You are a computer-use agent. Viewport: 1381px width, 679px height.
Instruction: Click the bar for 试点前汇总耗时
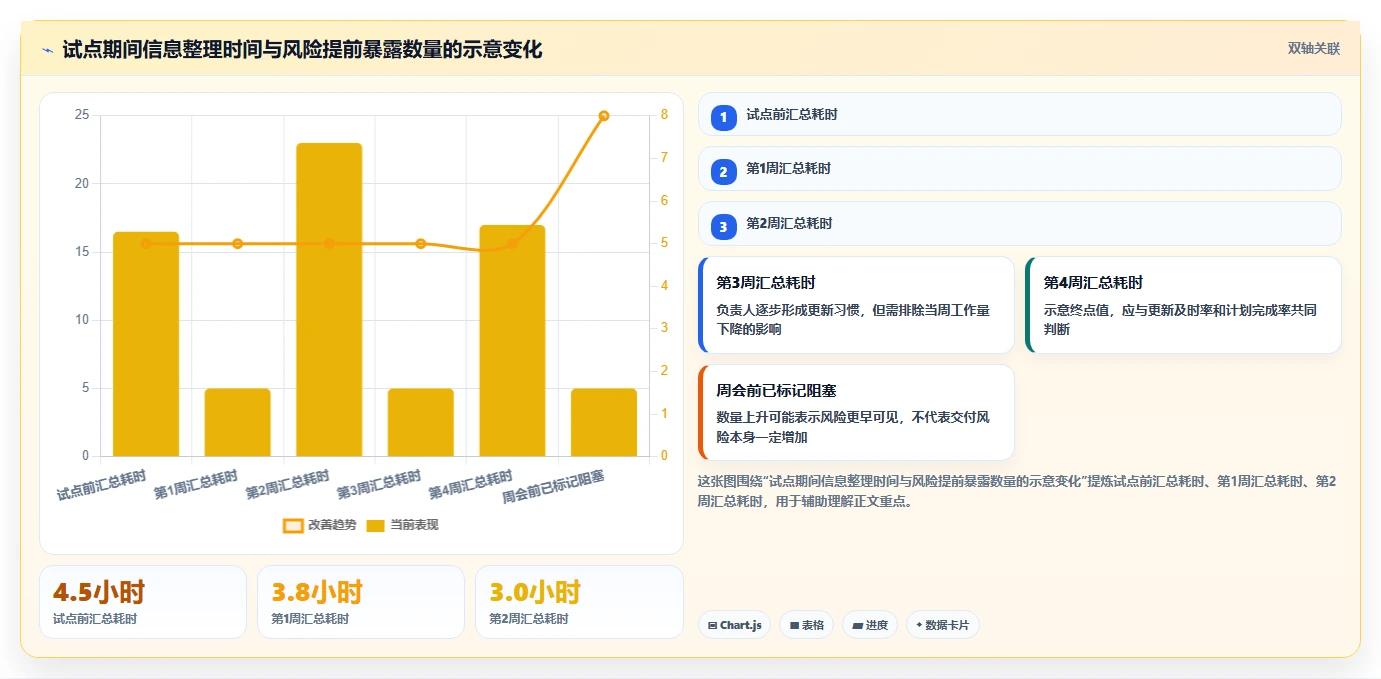click(x=146, y=344)
